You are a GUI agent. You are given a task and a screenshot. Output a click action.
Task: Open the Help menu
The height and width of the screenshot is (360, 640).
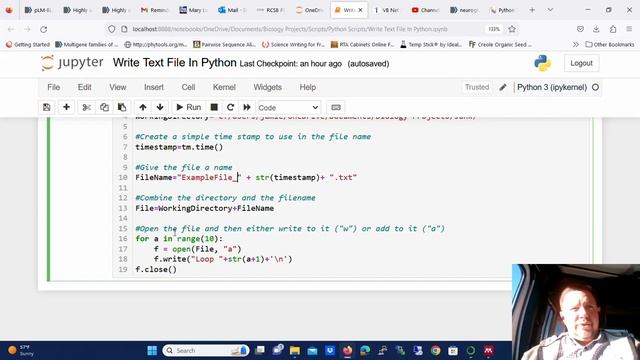[x=308, y=87]
